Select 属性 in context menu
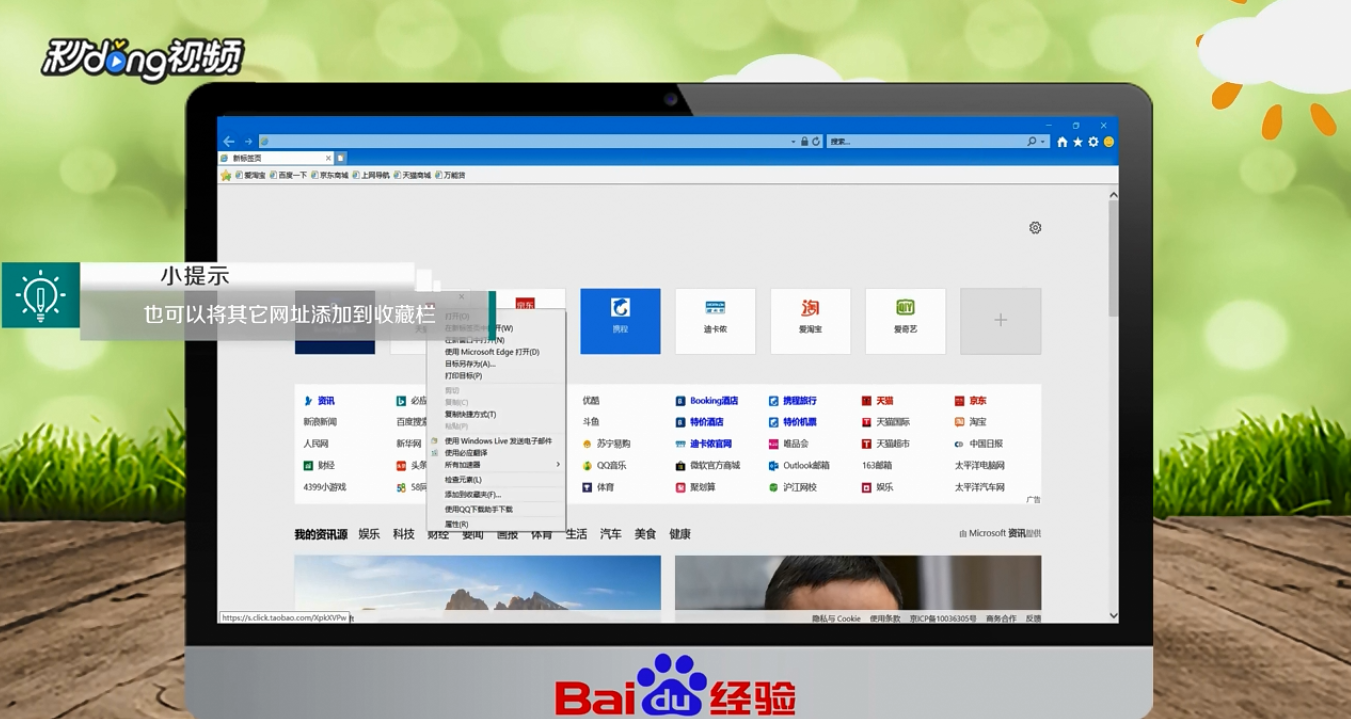Screen dimensions: 1351x719 tap(496, 524)
